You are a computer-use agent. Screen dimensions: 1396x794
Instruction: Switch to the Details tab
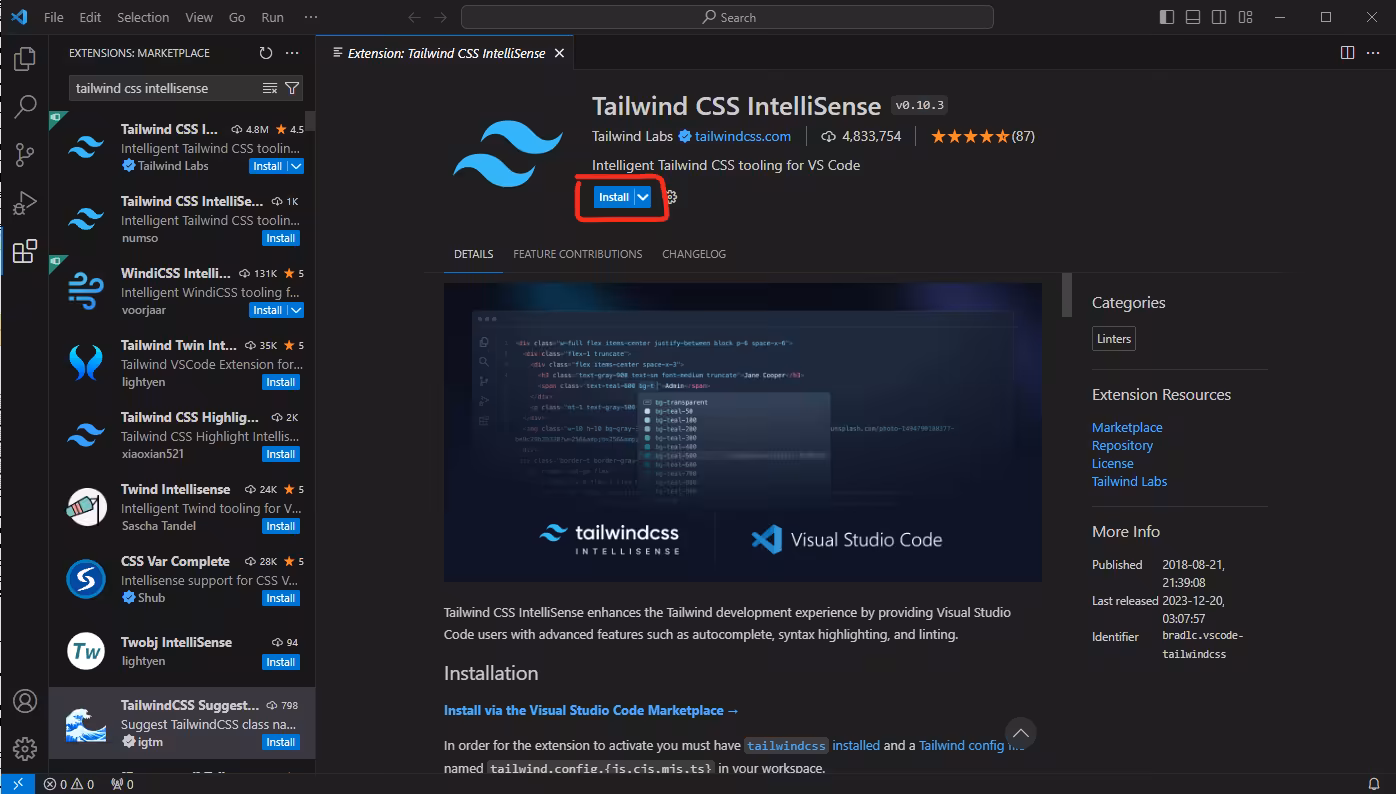(x=474, y=254)
